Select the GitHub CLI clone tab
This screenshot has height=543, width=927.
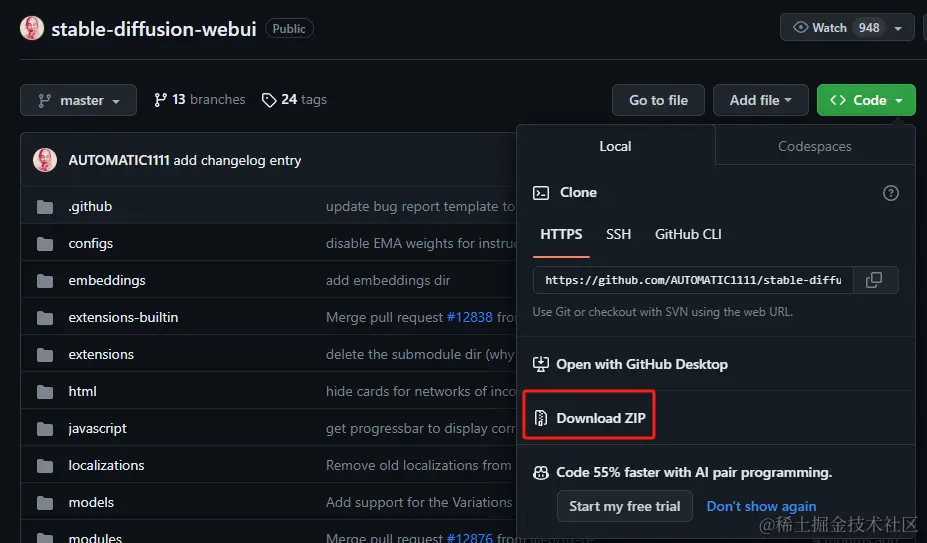click(x=688, y=234)
